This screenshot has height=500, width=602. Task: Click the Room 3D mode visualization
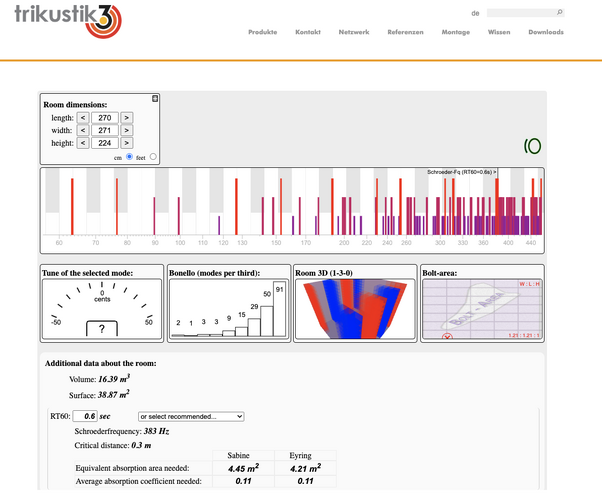tap(355, 309)
